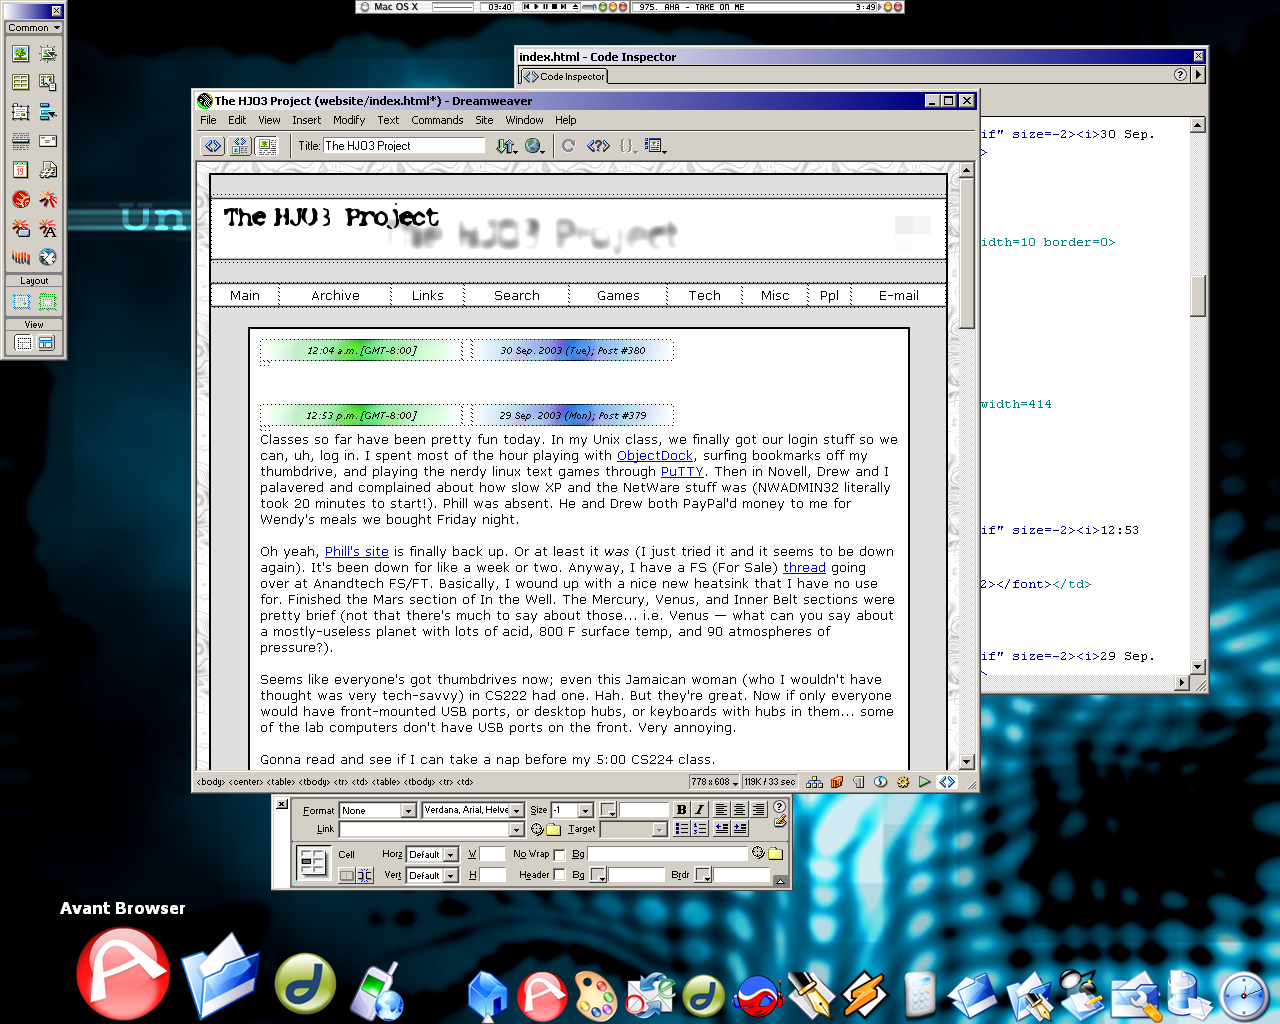Screen dimensions: 1280x1024
Task: Open the text color swatch picker
Action: pos(608,810)
